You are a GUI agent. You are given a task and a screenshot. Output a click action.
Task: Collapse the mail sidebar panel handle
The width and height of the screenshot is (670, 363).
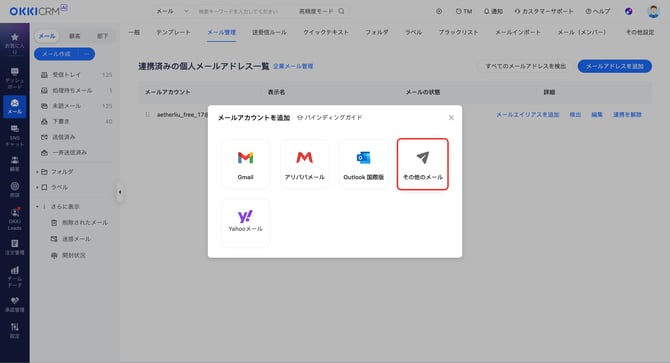pos(120,192)
